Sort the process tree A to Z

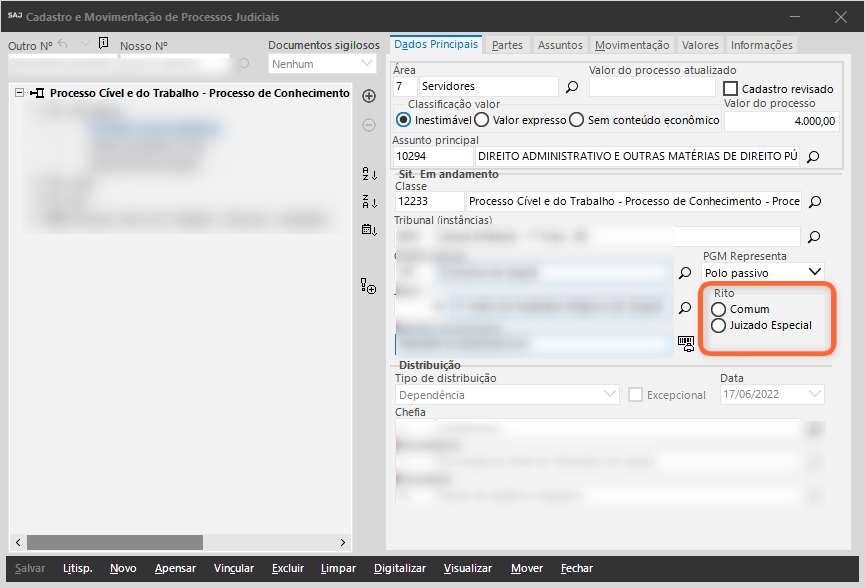368,174
